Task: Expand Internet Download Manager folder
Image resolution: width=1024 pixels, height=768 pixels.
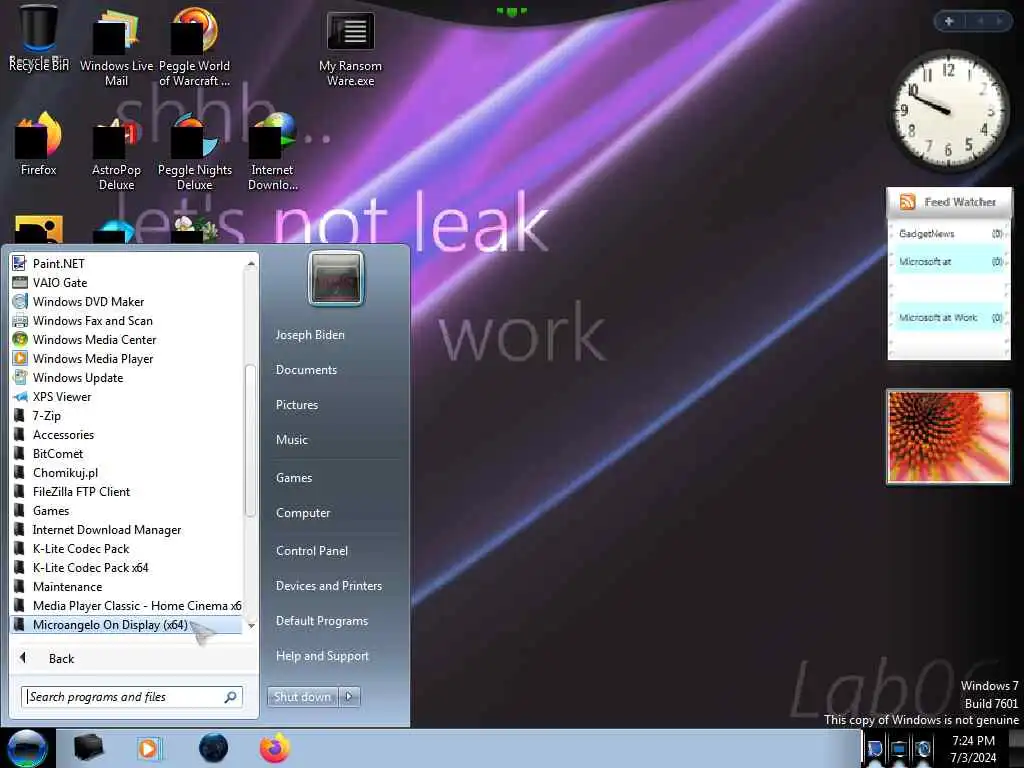Action: (127, 530)
